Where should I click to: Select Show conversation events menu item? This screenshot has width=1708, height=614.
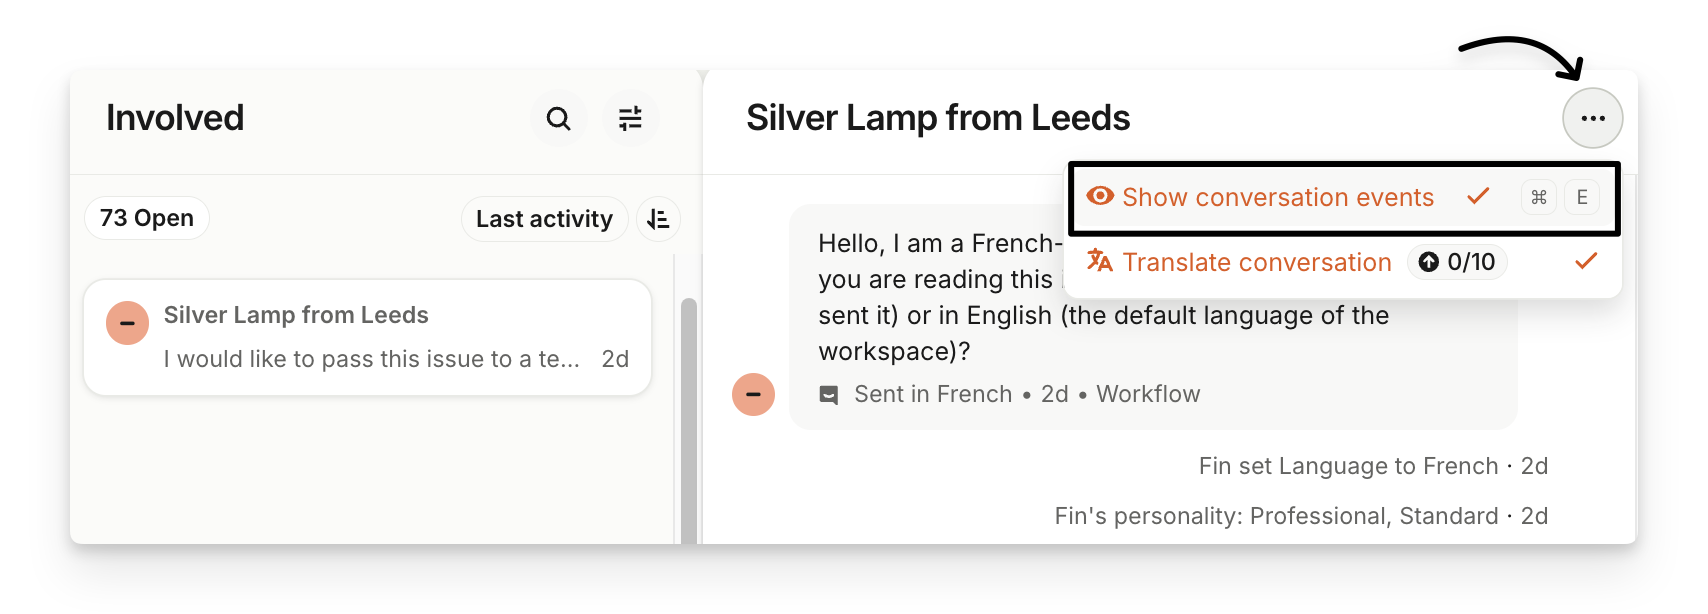(1278, 197)
